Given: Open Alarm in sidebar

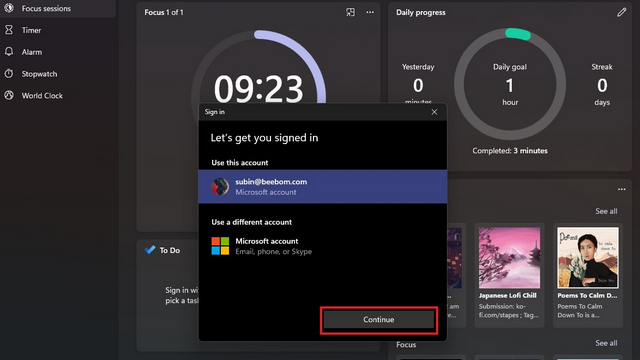Looking at the screenshot, I should 57,52.
